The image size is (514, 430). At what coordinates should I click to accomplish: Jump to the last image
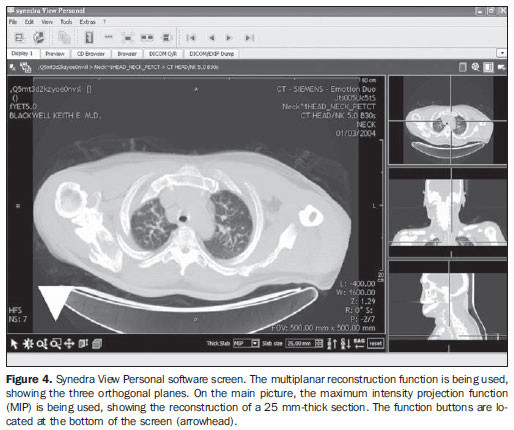(249, 38)
